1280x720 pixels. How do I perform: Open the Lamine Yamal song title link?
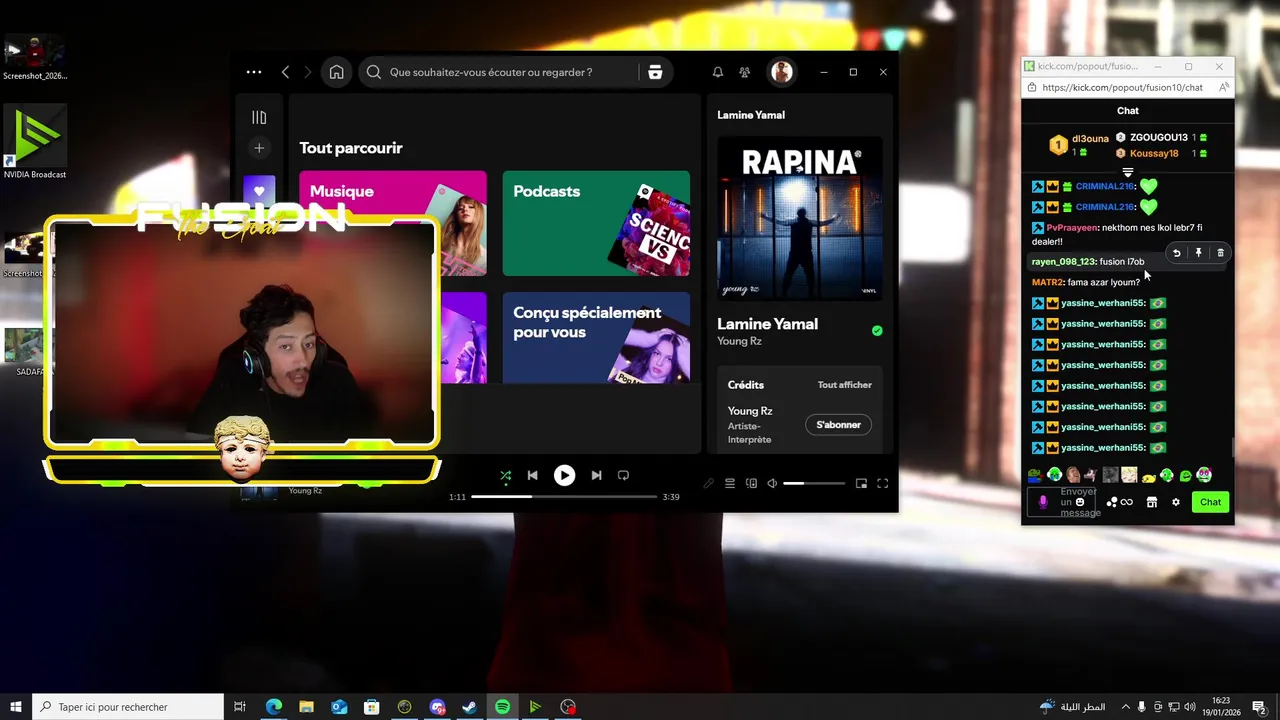[x=767, y=324]
